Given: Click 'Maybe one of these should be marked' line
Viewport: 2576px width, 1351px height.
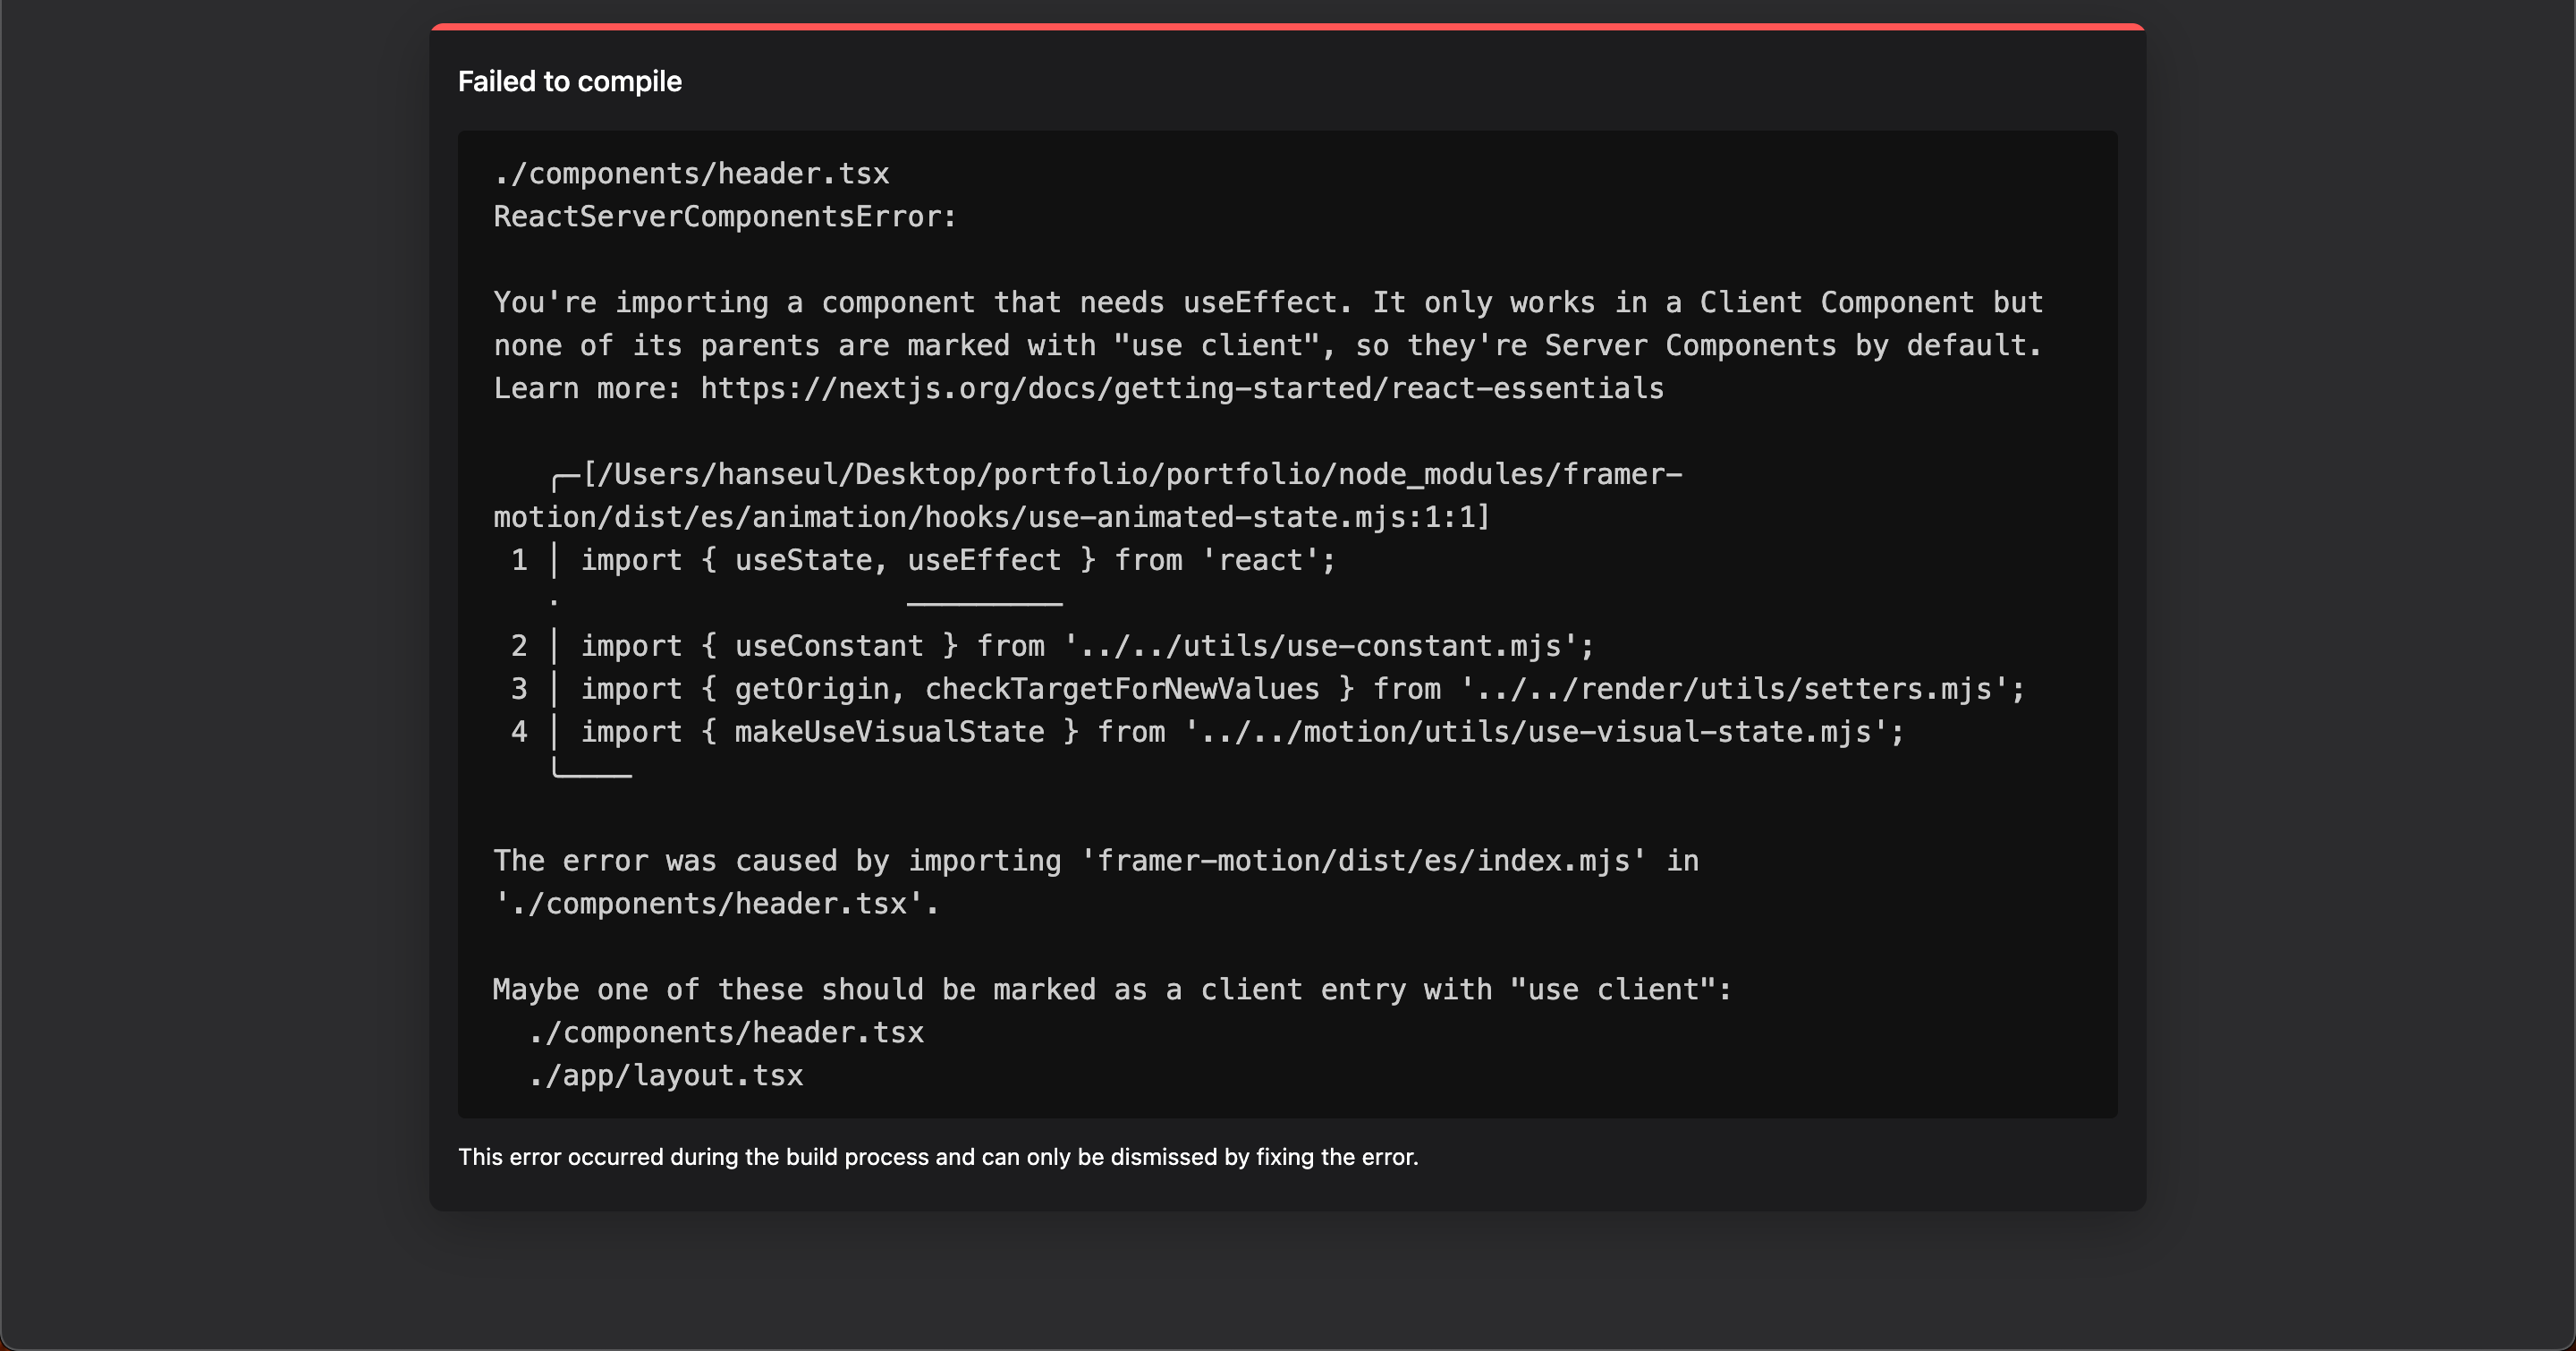Looking at the screenshot, I should (1111, 990).
